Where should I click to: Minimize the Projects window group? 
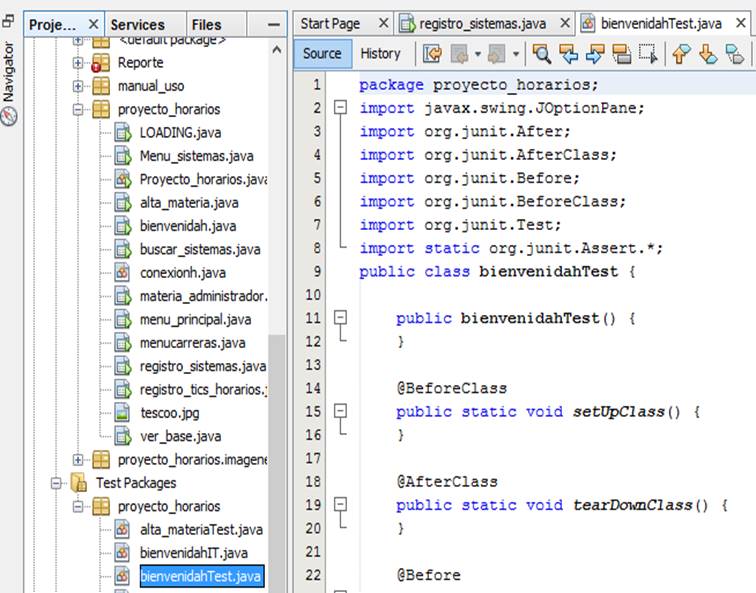(x=274, y=24)
